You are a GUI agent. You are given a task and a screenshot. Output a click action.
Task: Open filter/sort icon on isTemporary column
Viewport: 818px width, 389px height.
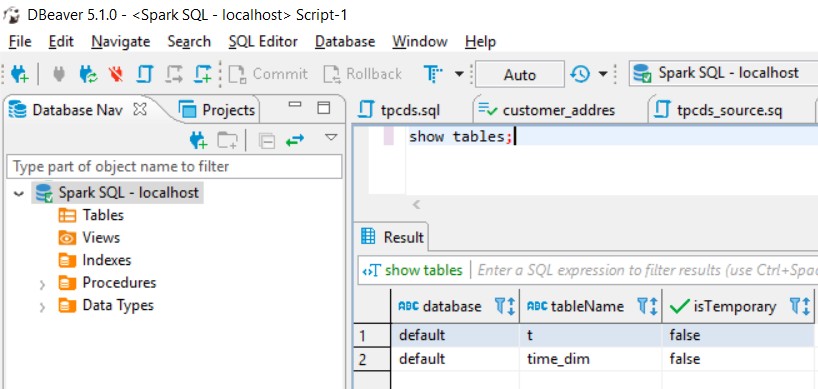click(800, 306)
